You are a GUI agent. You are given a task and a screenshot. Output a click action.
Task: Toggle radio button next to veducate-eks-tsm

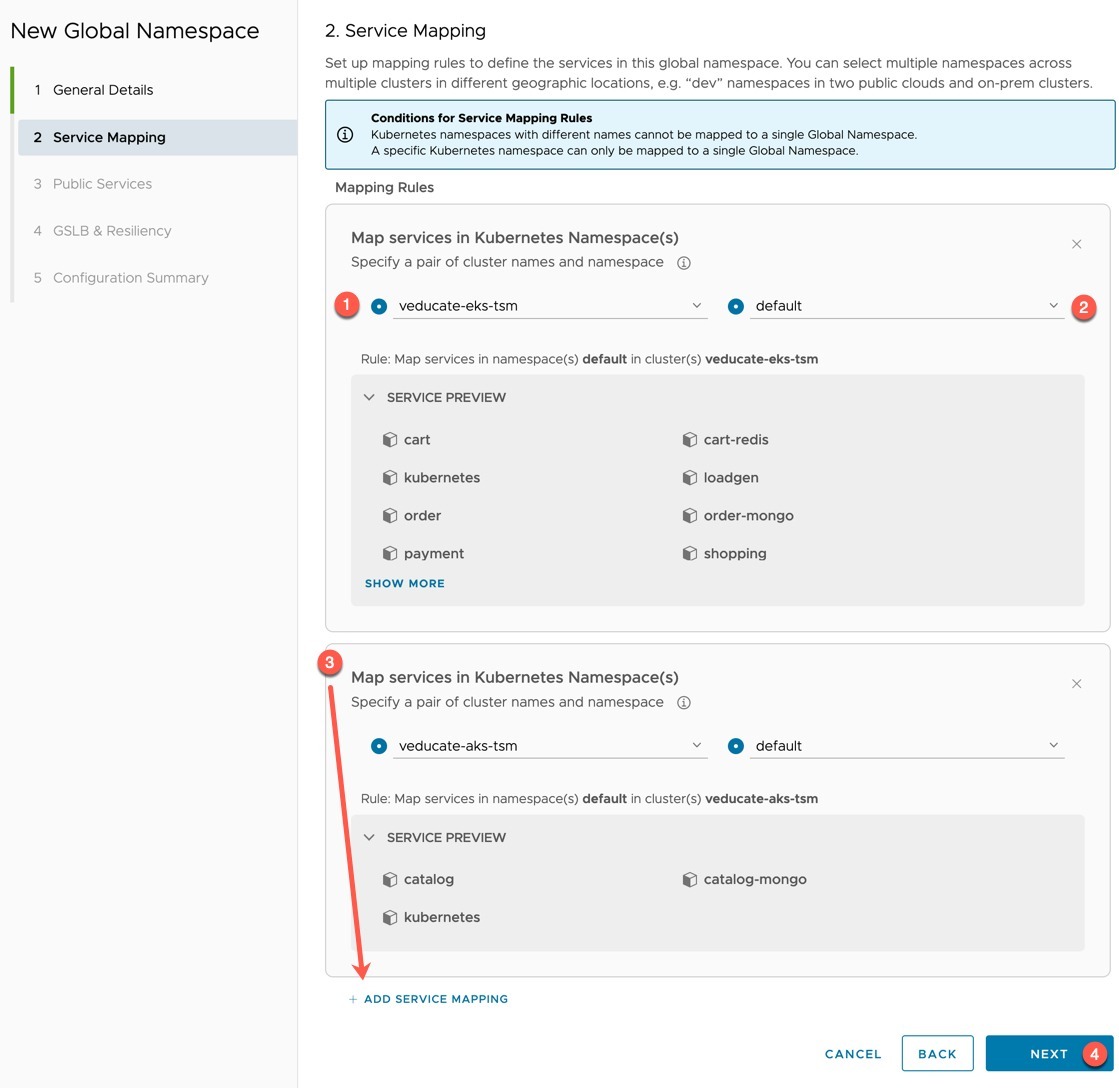[x=379, y=306]
